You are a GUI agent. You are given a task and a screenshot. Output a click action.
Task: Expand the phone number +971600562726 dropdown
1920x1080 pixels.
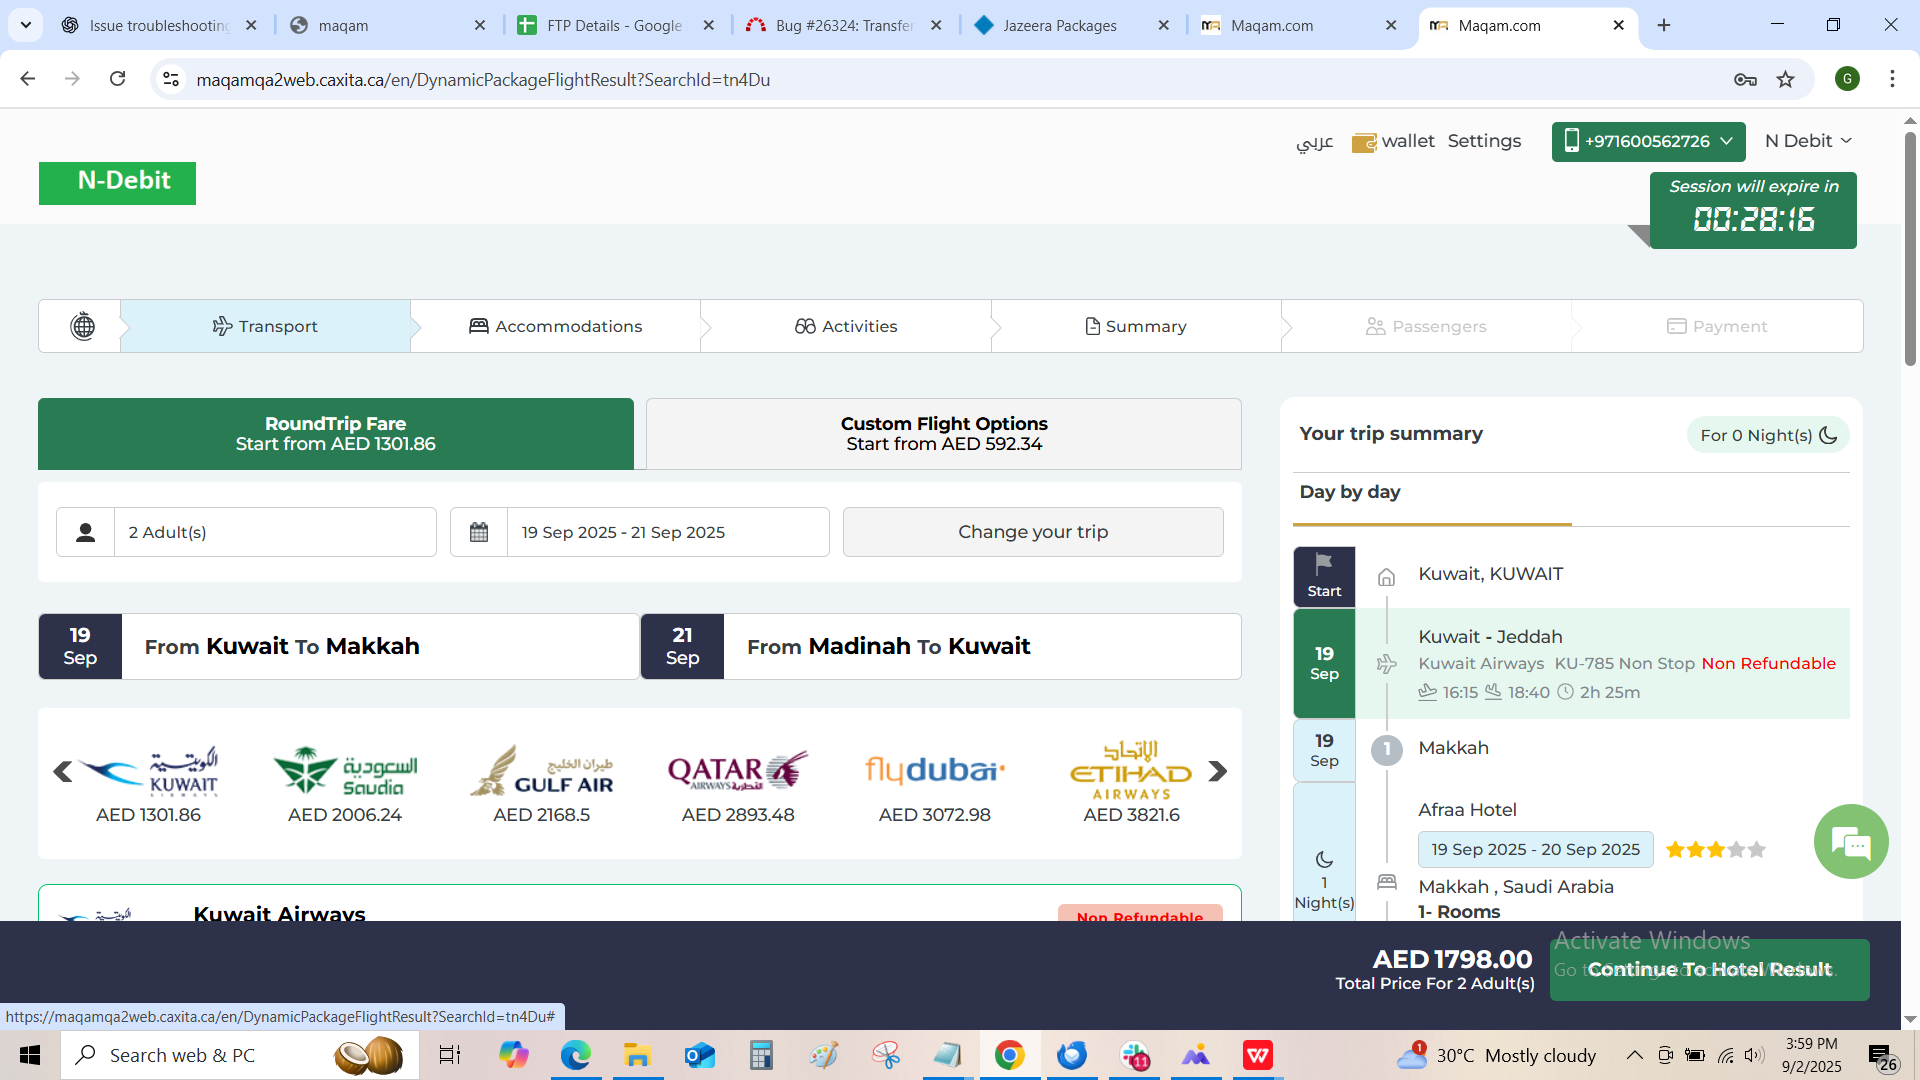tap(1648, 141)
